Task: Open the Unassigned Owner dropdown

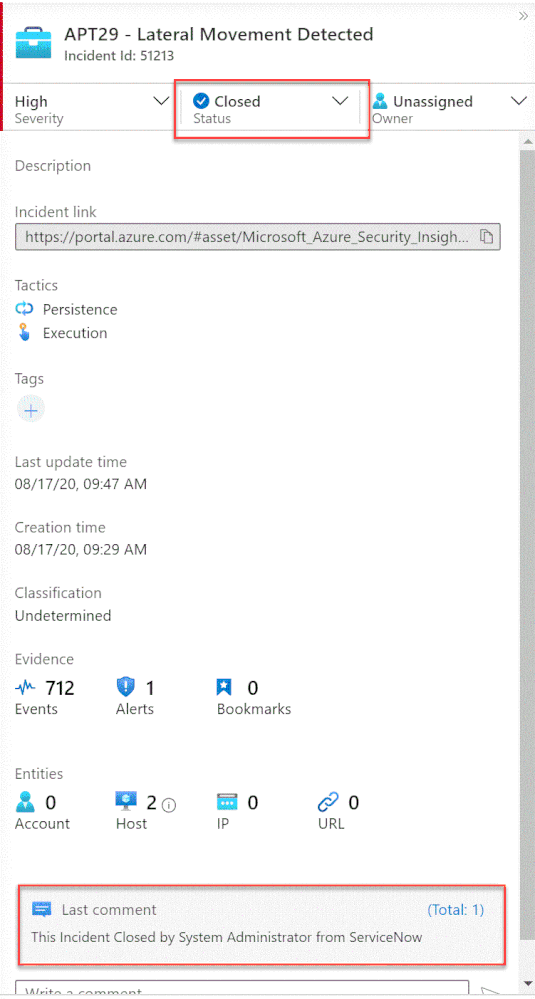Action: click(450, 108)
